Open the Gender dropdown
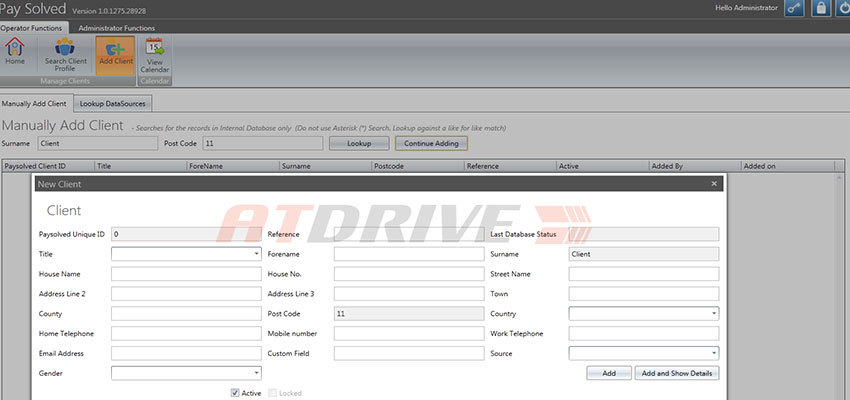 point(186,373)
